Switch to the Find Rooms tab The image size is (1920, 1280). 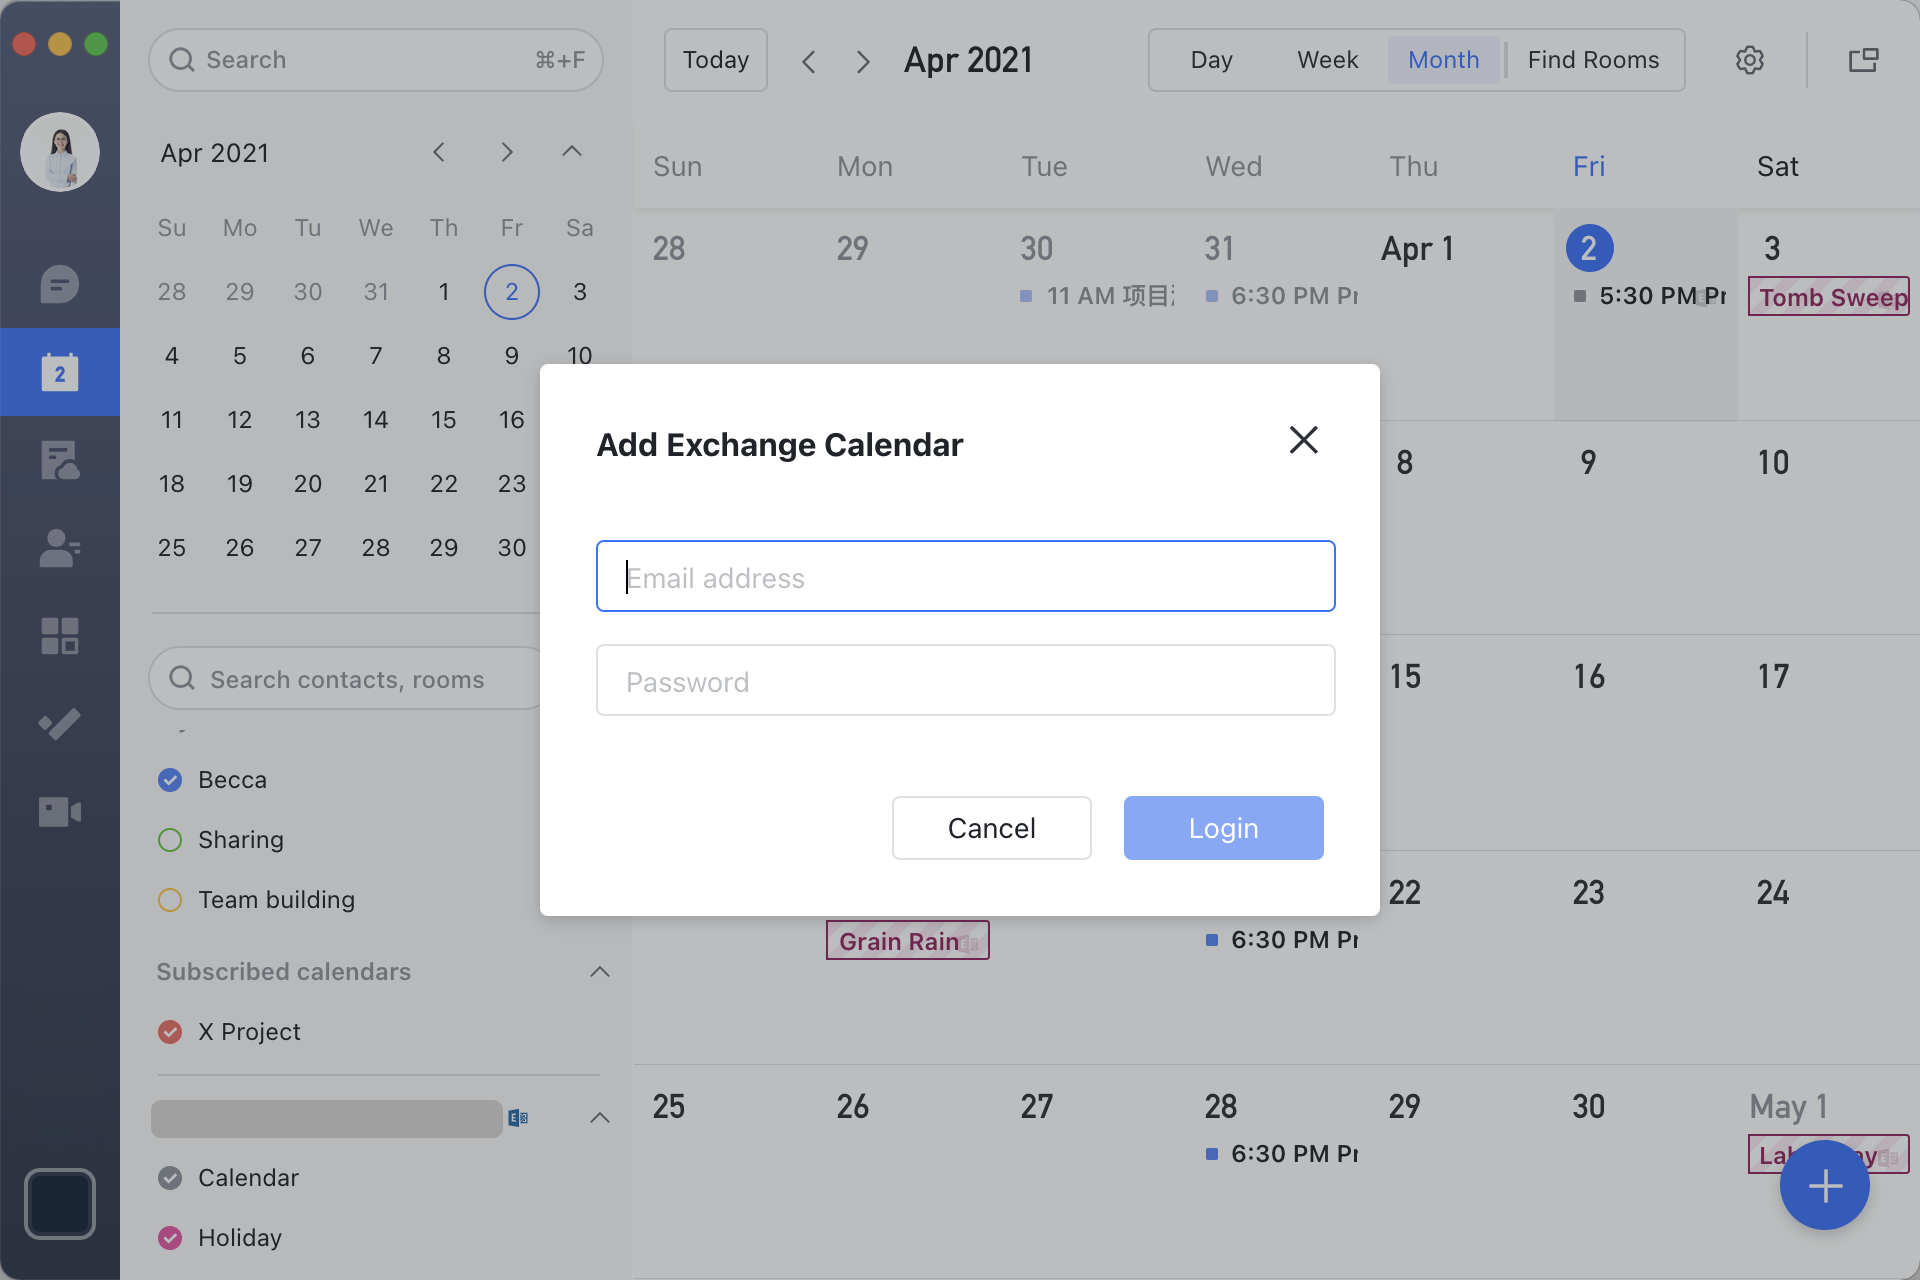1593,60
